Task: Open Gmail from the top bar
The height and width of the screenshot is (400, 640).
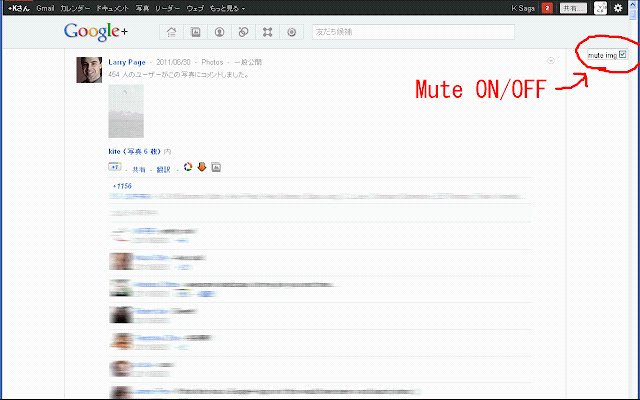Action: tap(45, 8)
